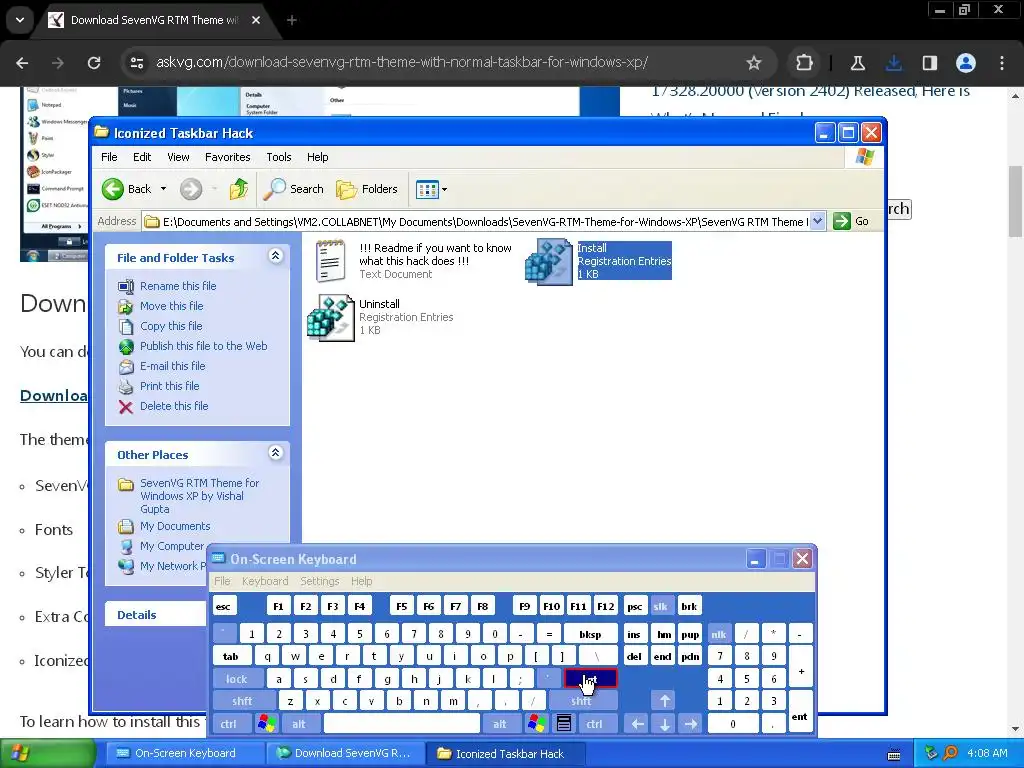Open My Computer in Other Places

pos(171,547)
